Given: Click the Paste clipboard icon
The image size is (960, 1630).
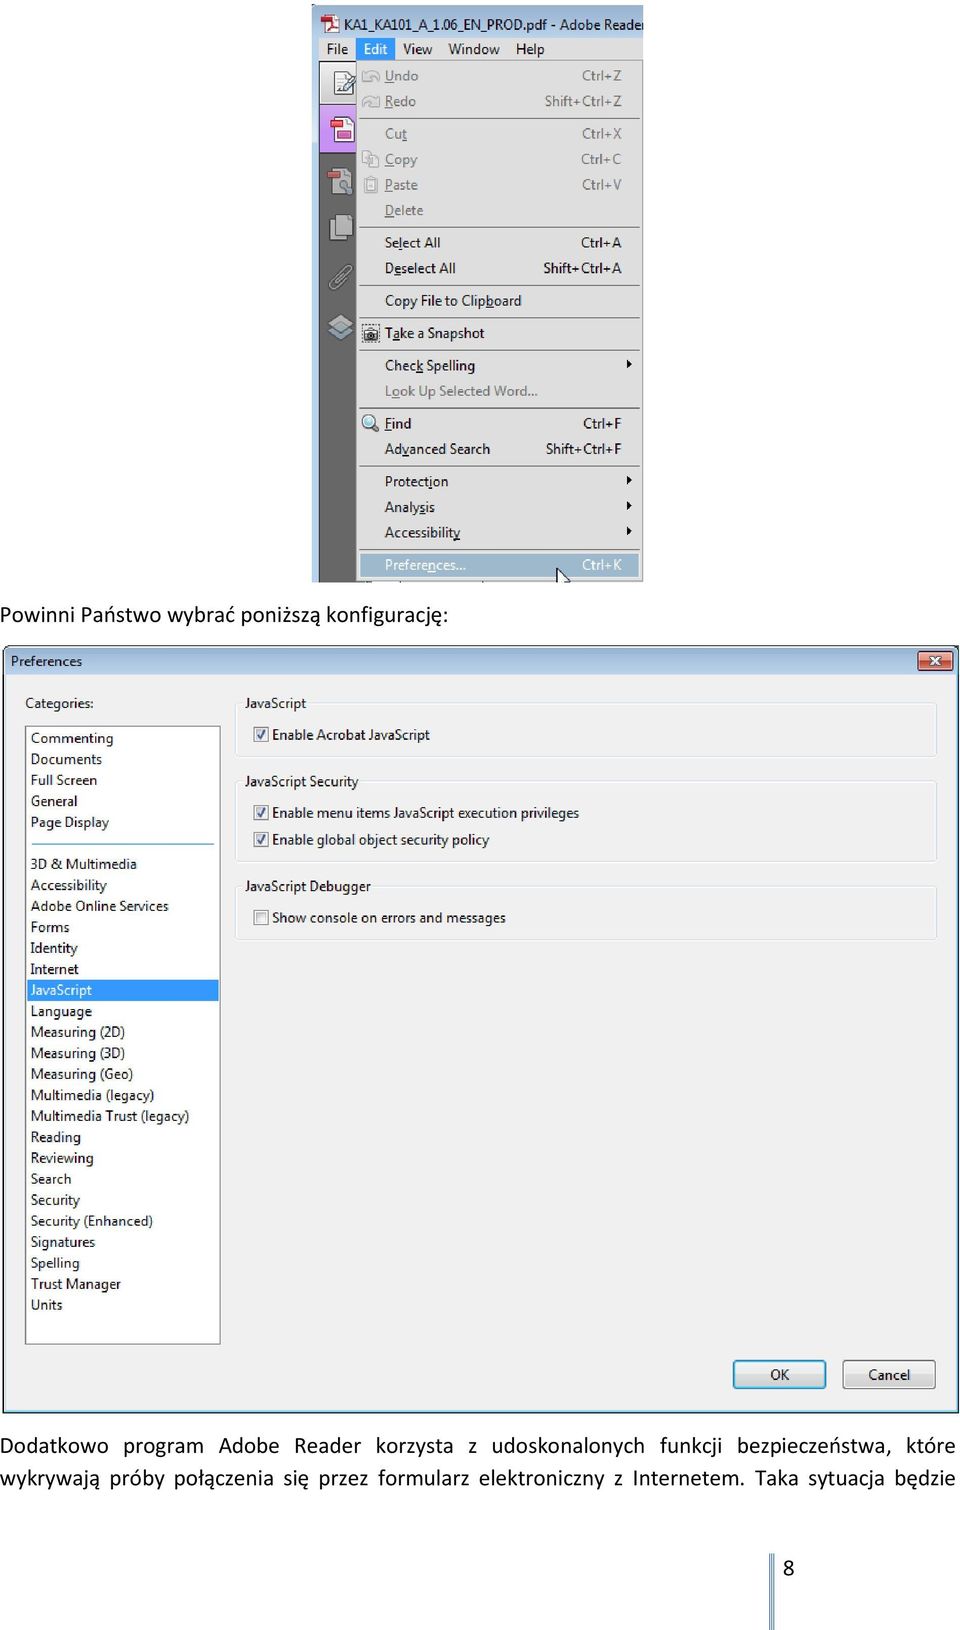Looking at the screenshot, I should pyautogui.click(x=371, y=185).
